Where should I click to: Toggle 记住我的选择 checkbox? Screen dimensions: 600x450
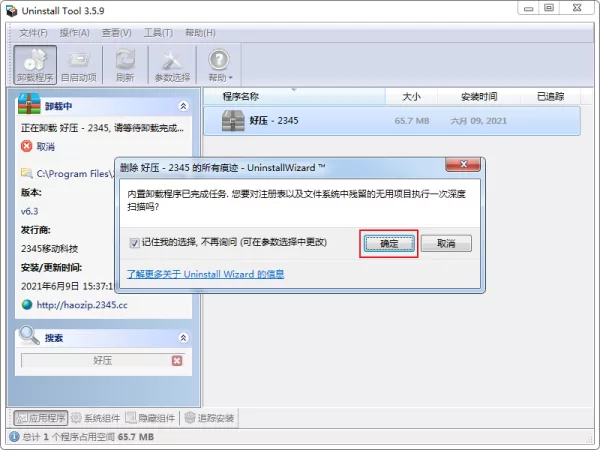point(134,243)
